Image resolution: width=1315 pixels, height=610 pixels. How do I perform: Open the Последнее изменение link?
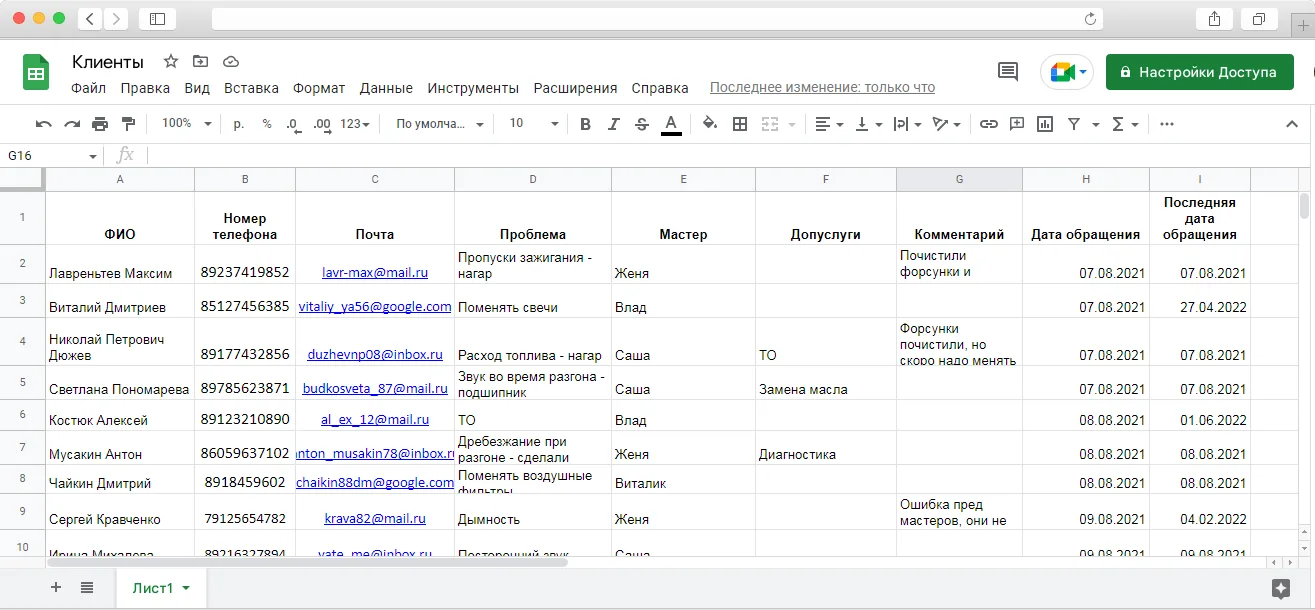[x=822, y=88]
